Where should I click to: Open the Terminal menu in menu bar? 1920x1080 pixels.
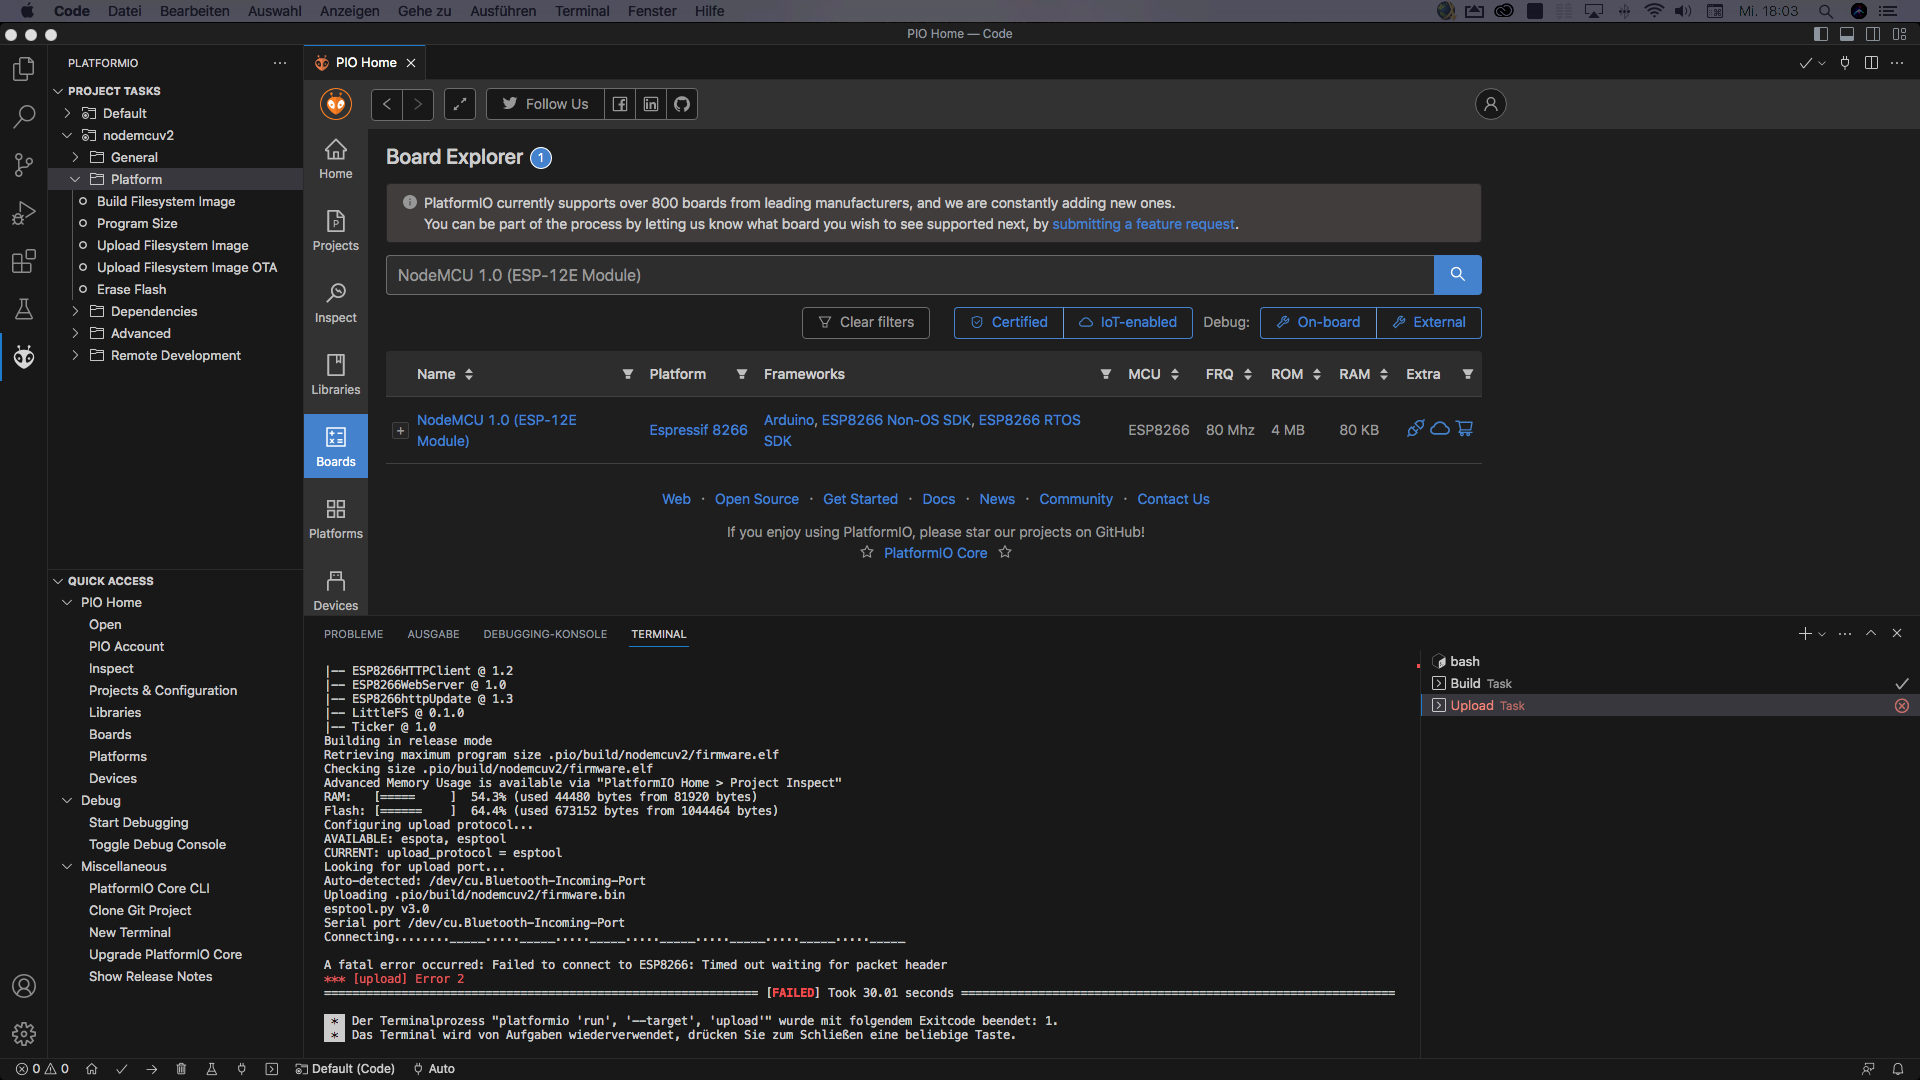(x=581, y=11)
